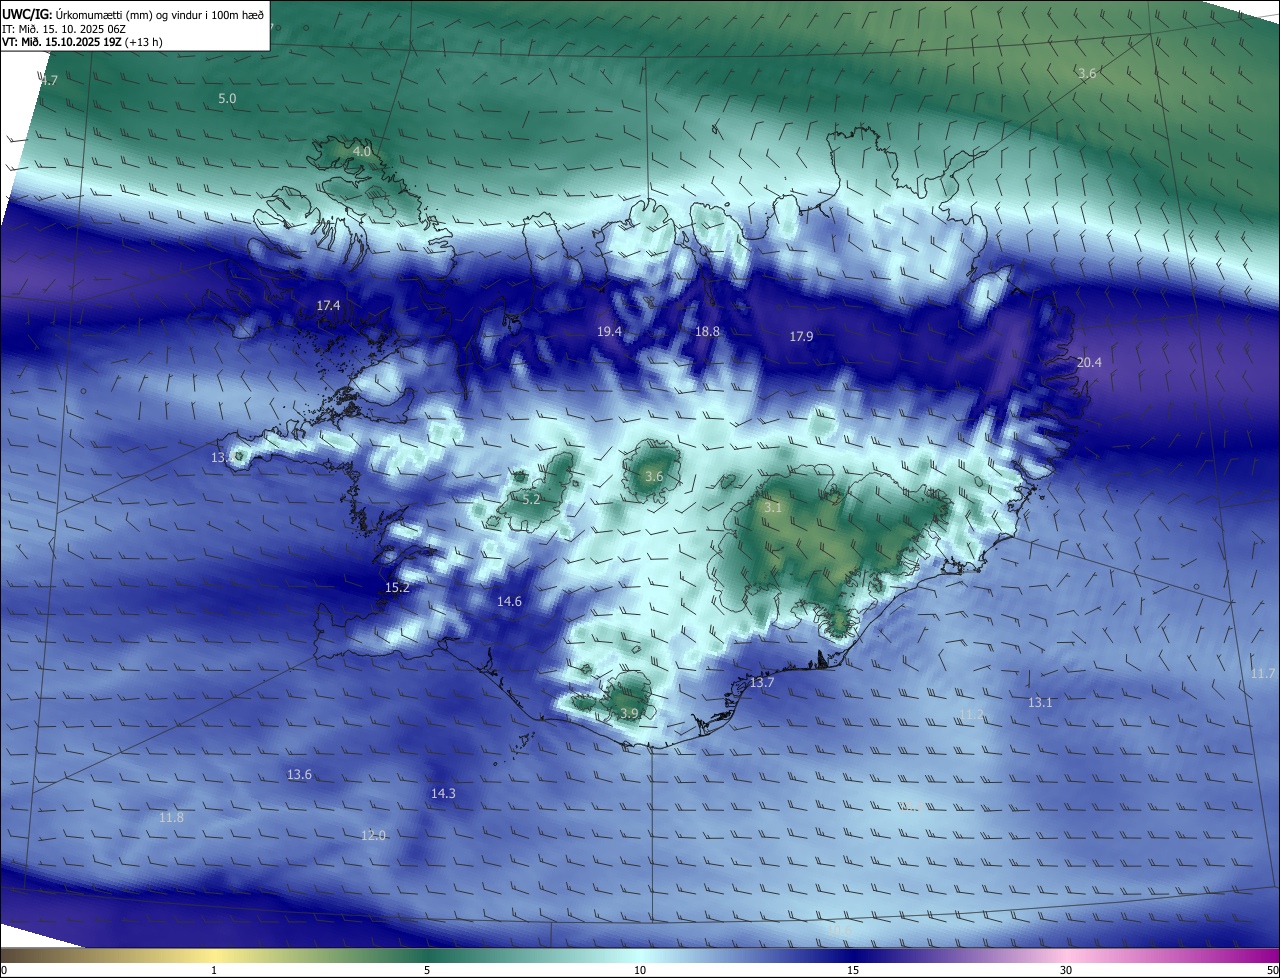Click the 18.8 value label
Screen dimensions: 1280x978
(x=707, y=331)
